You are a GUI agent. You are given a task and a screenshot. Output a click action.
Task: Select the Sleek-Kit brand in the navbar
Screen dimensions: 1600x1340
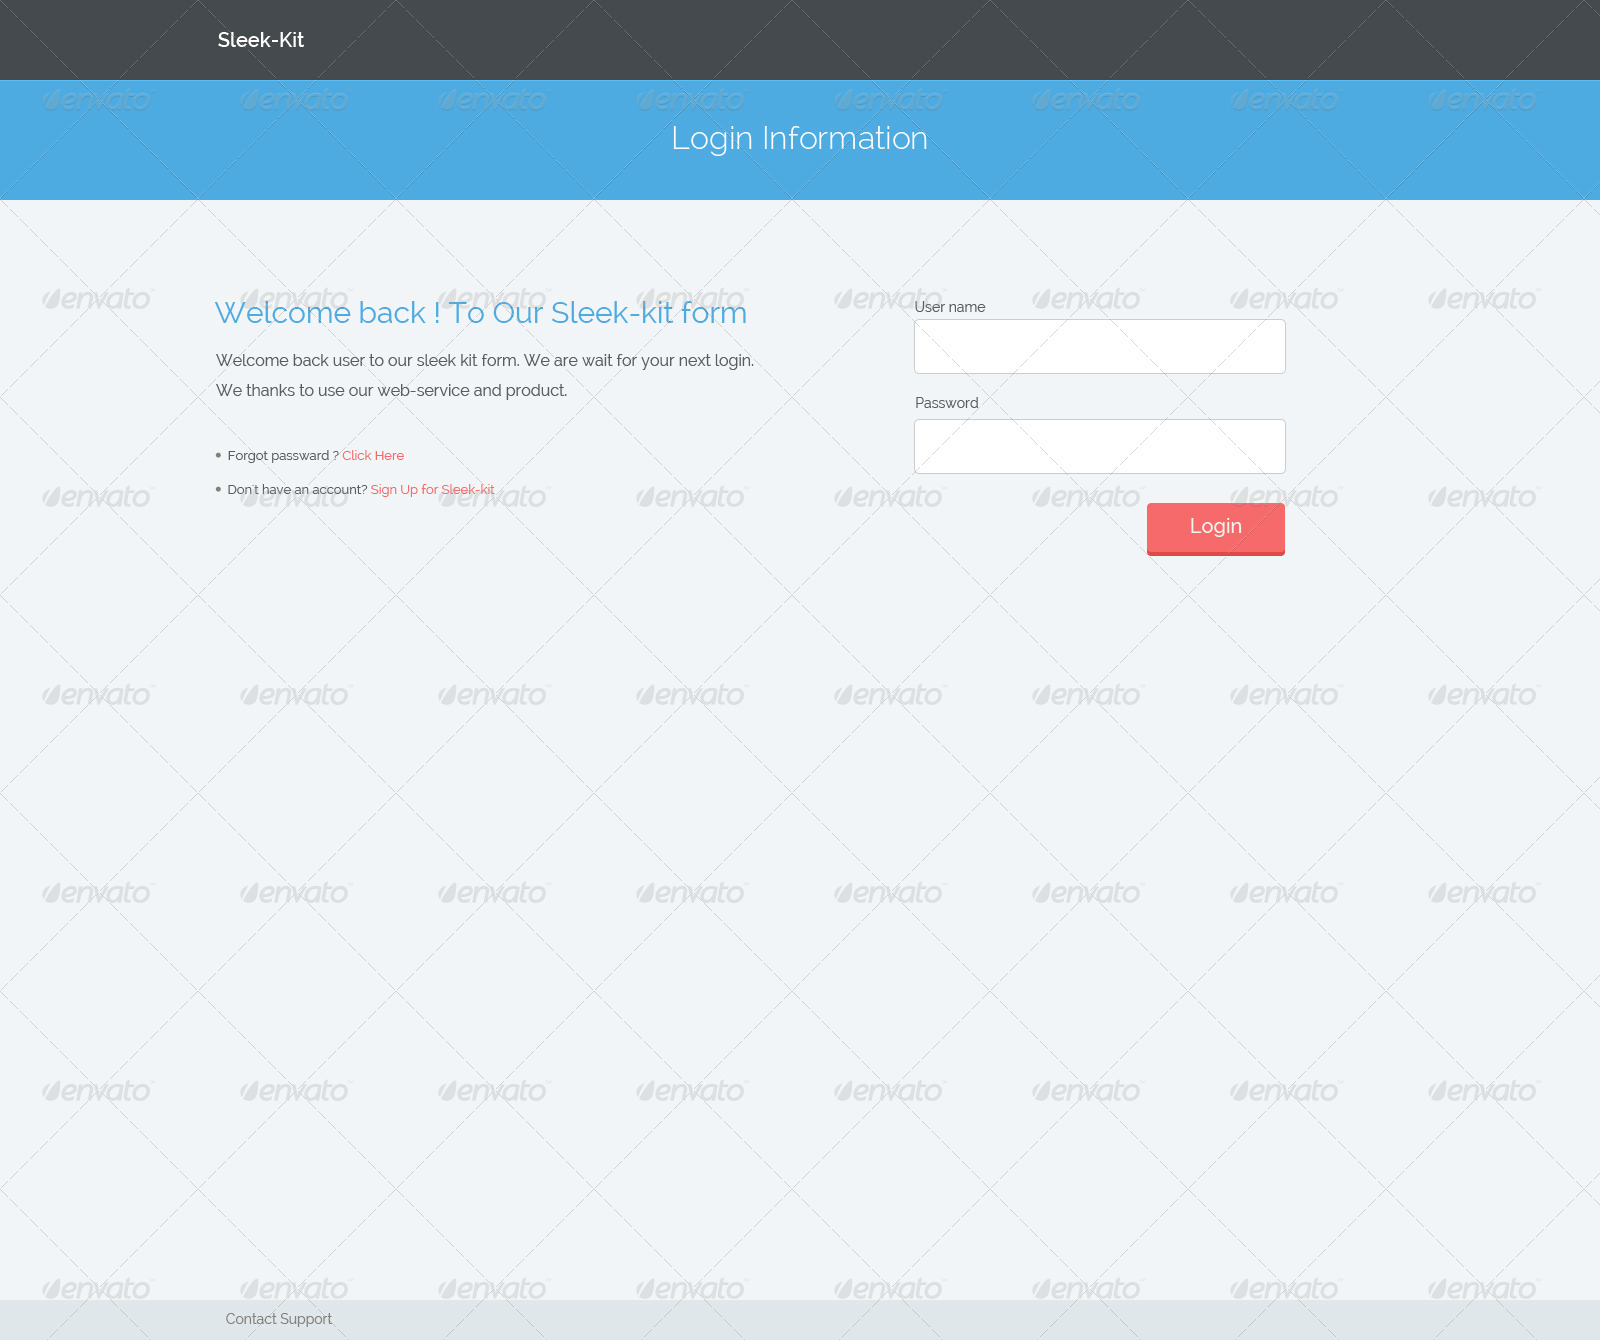260,40
